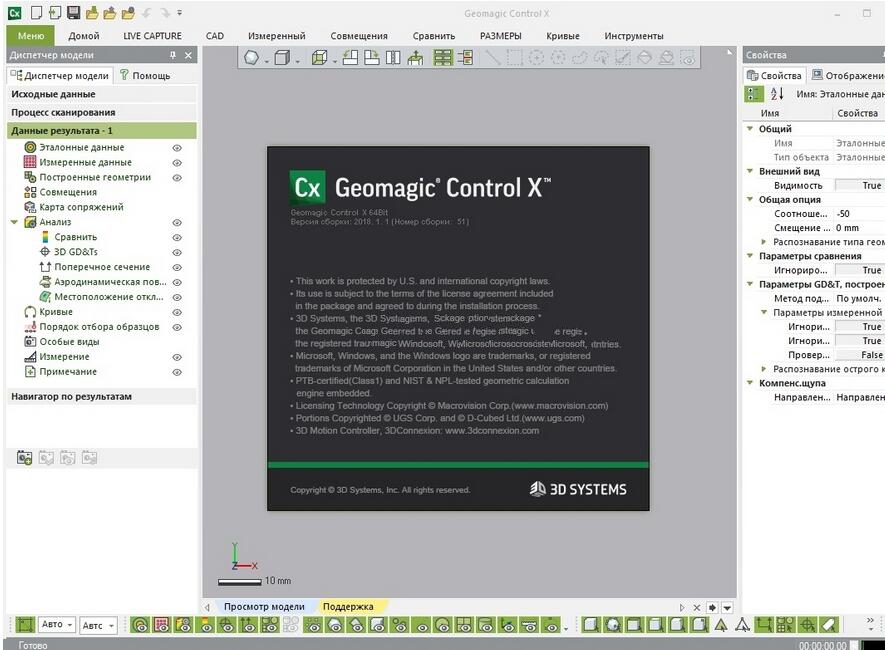Click the split view icon in the viewport toolbar
Viewport: 885px width, 650px height.
[393, 58]
